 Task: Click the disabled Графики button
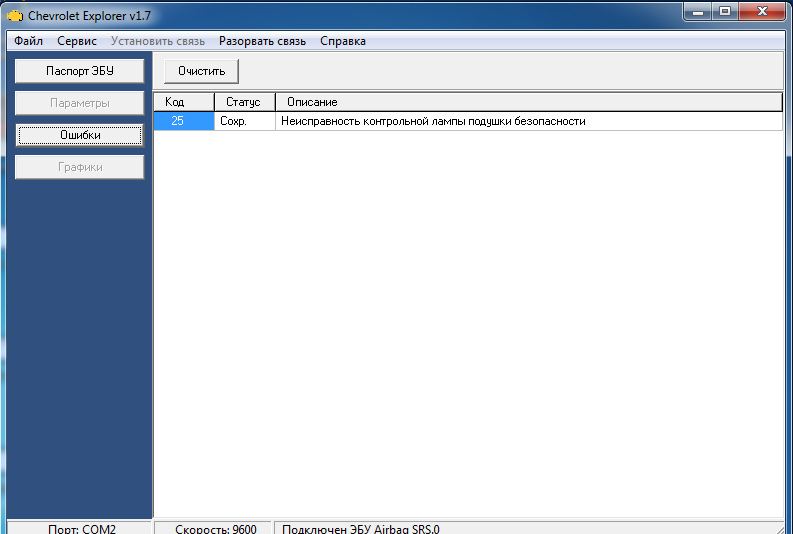[80, 167]
